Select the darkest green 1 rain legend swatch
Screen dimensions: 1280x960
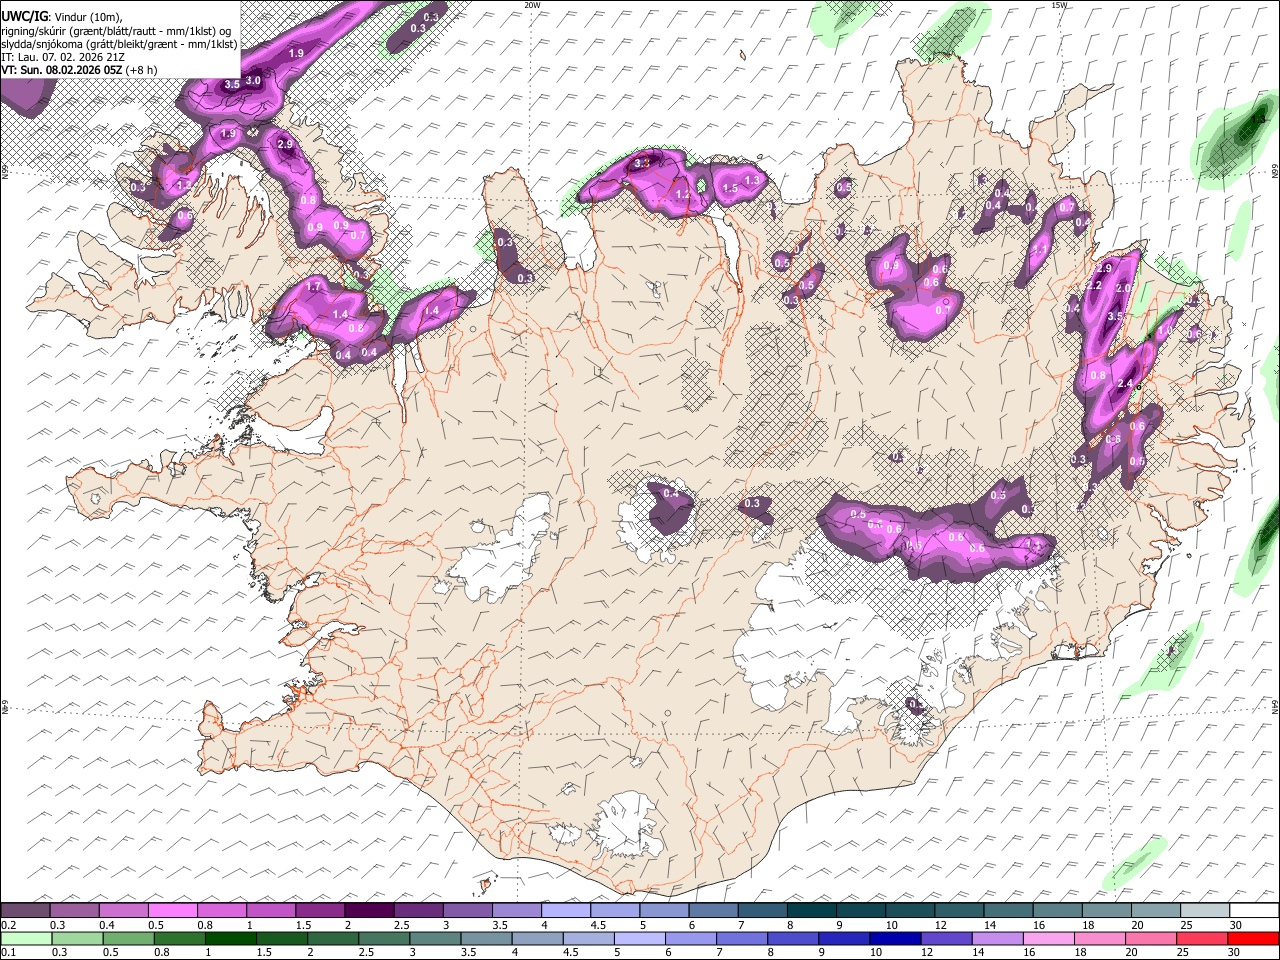tap(230, 939)
